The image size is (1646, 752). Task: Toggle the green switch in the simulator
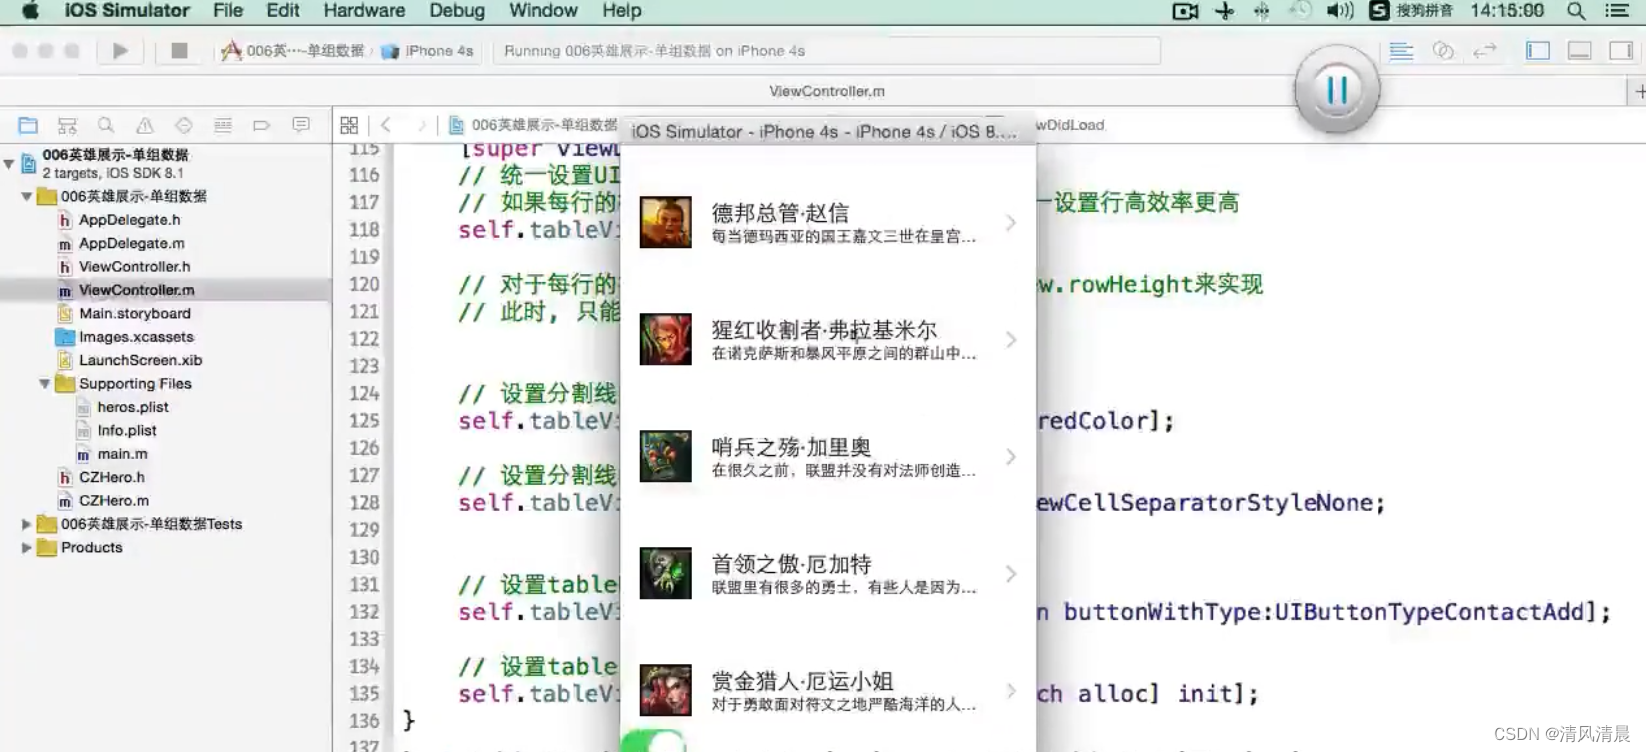(x=653, y=742)
